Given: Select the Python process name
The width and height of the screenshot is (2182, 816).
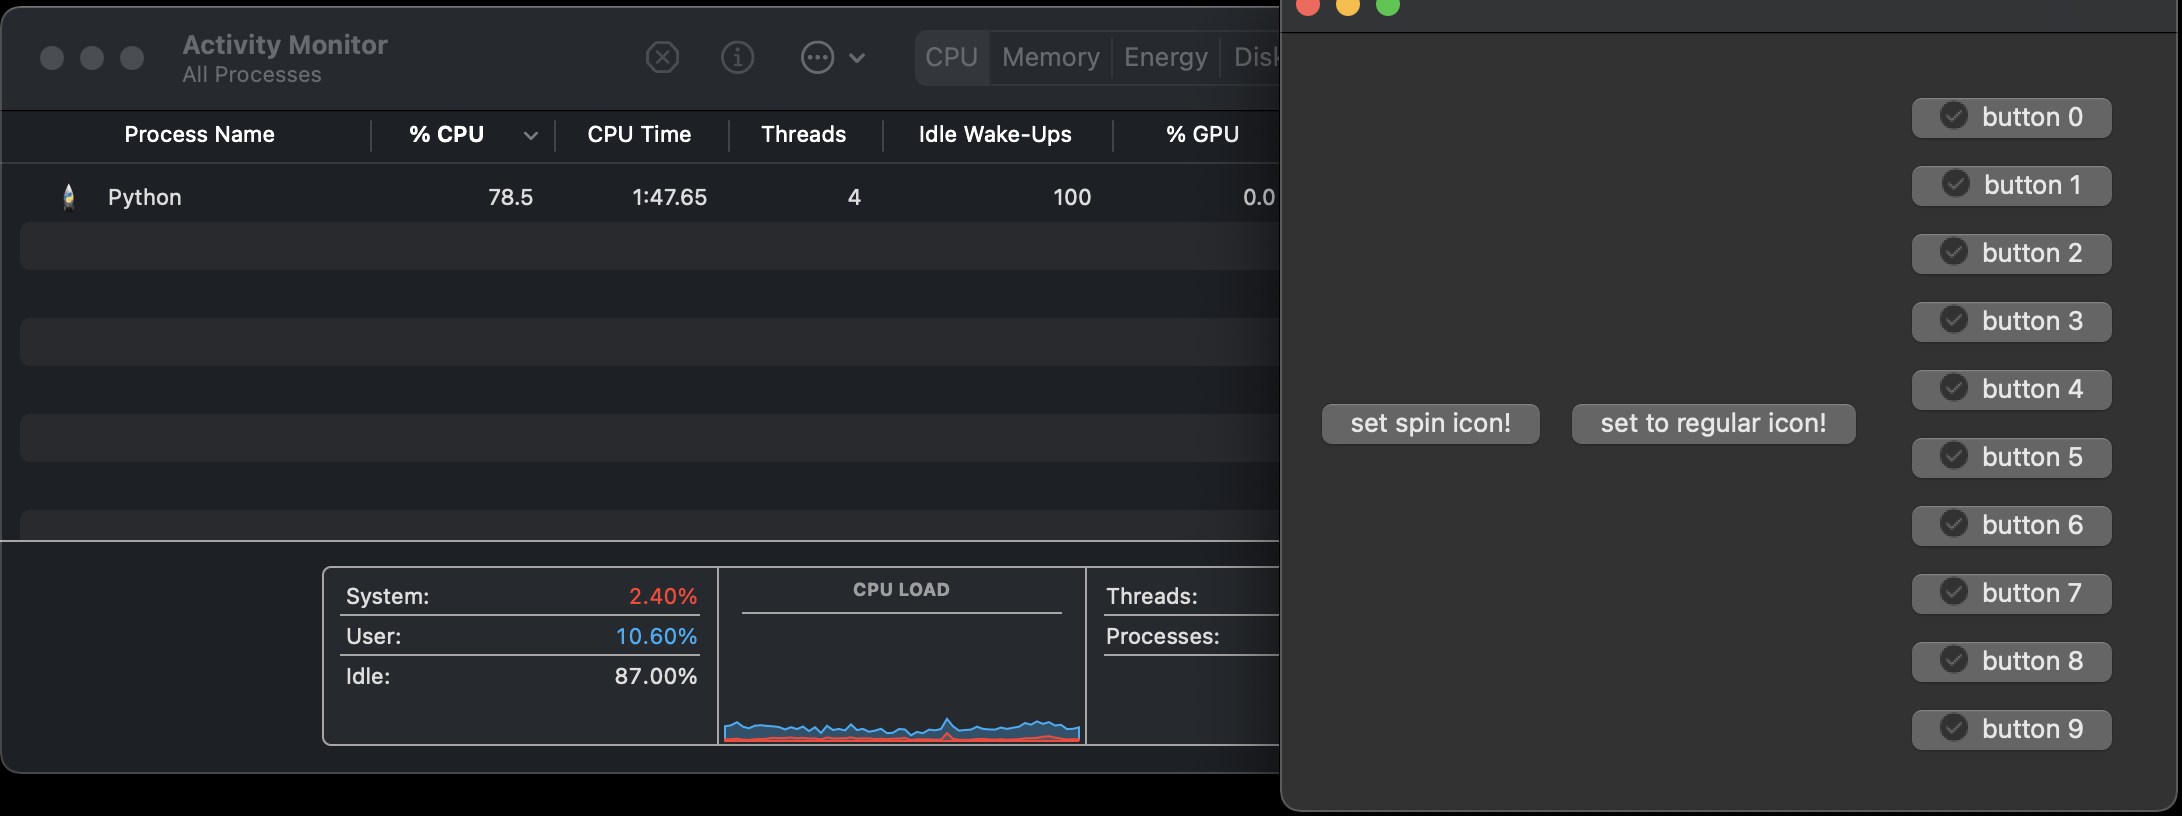Looking at the screenshot, I should coord(145,197).
